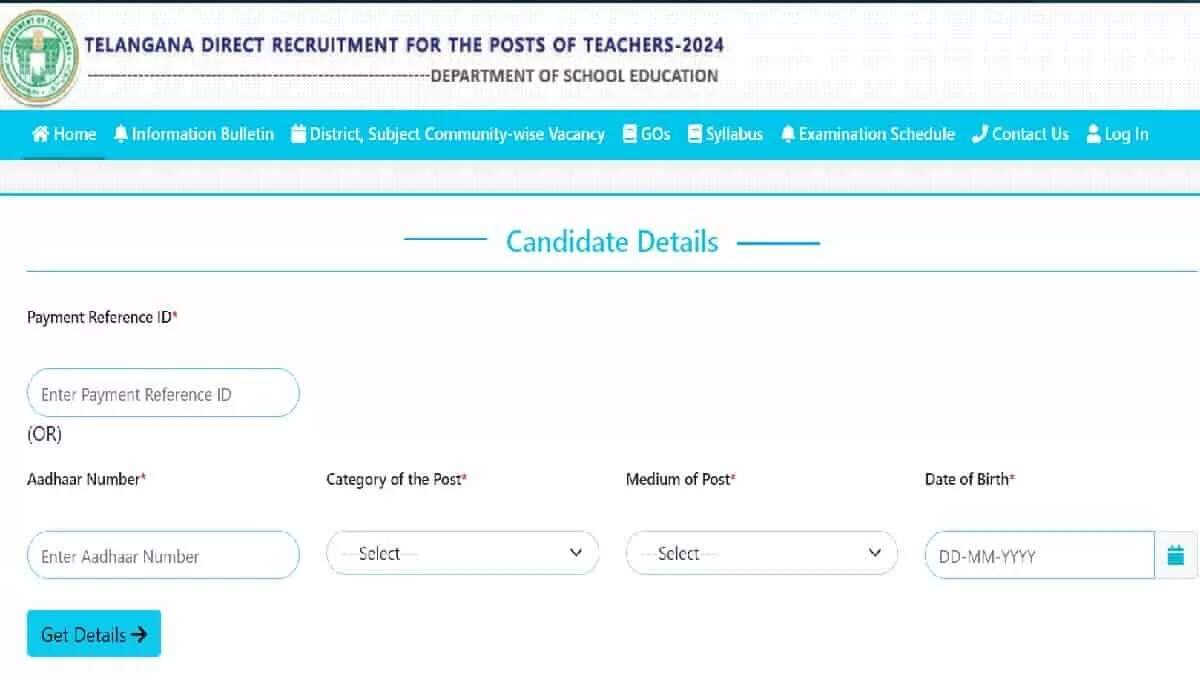Click the bell icon beside Information Bulletin
This screenshot has width=1200, height=675.
[121, 134]
